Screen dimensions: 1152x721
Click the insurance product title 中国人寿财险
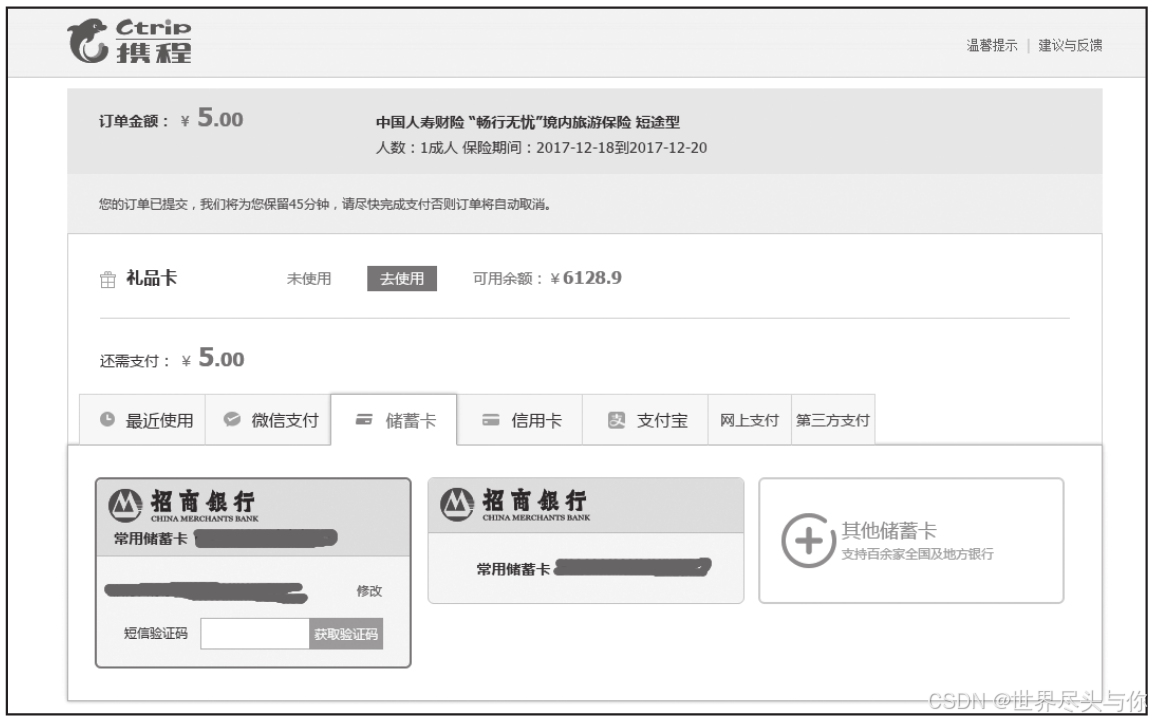point(528,122)
